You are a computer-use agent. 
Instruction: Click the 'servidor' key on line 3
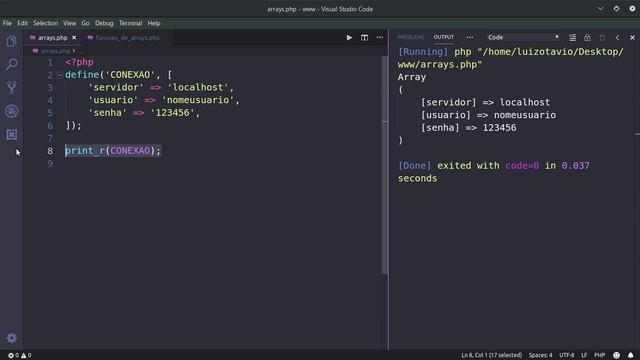(x=116, y=87)
